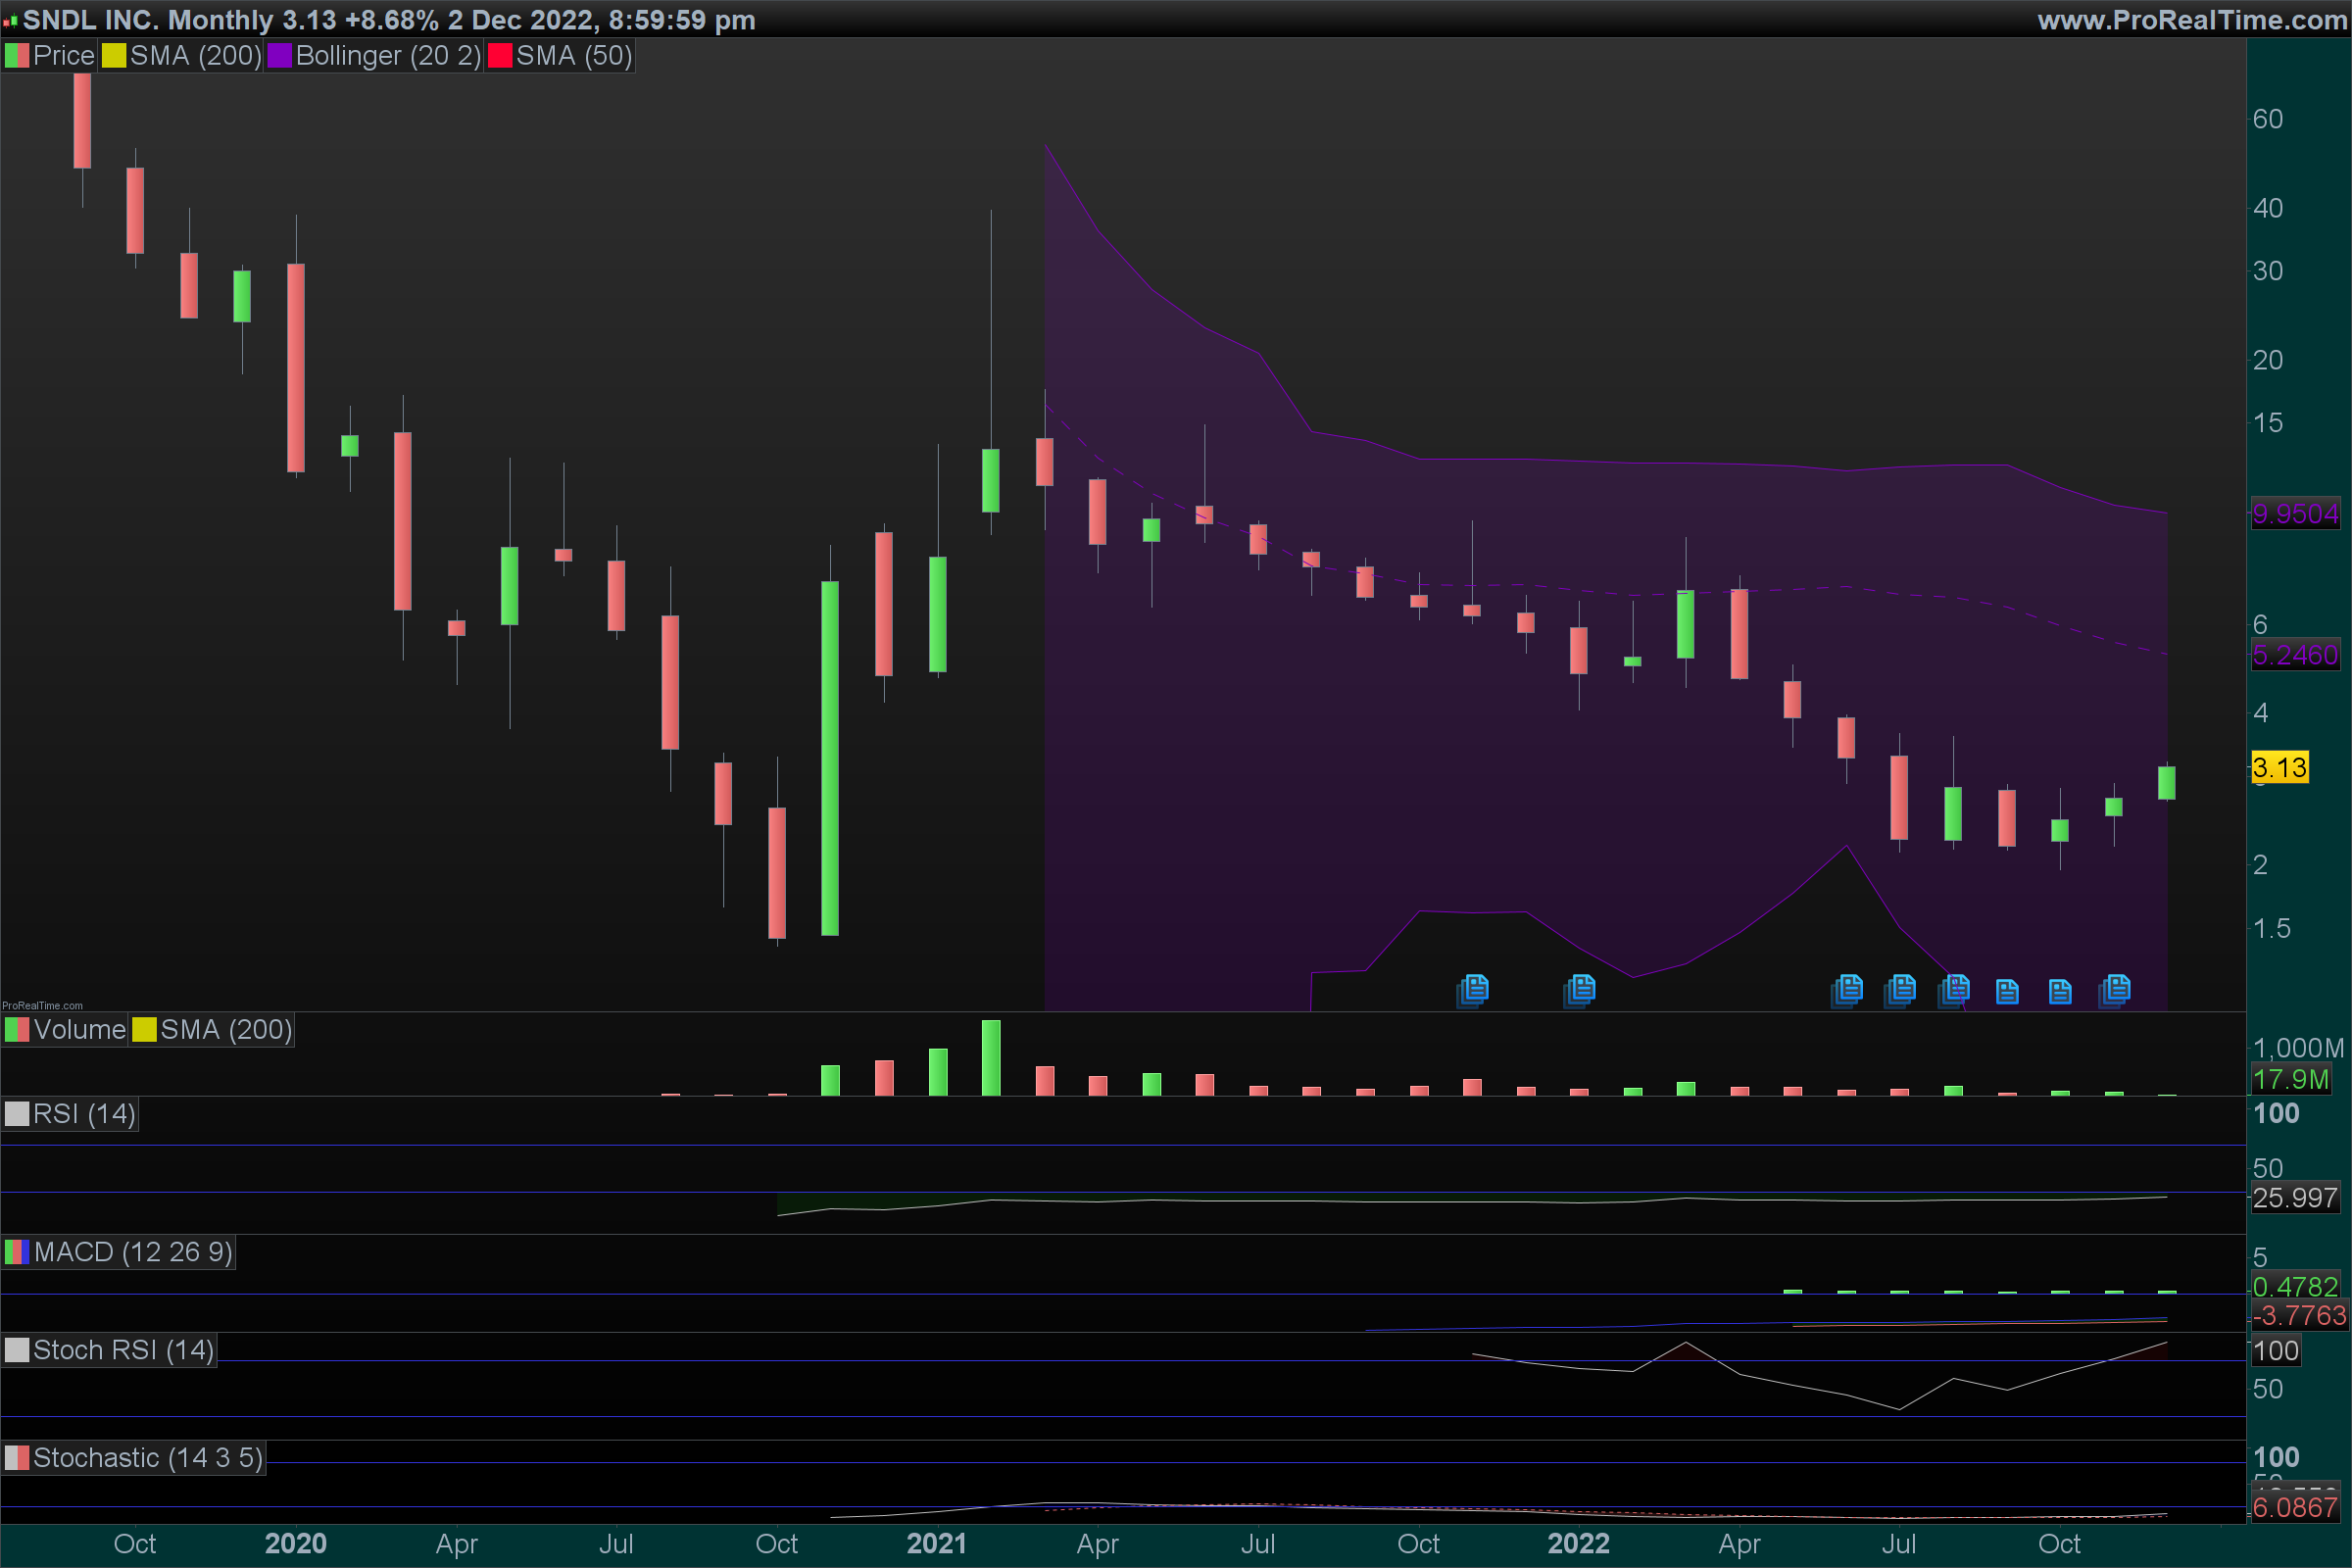2352x1568 pixels.
Task: Open the MACD (12 26 9) panel label
Action: [x=132, y=1252]
